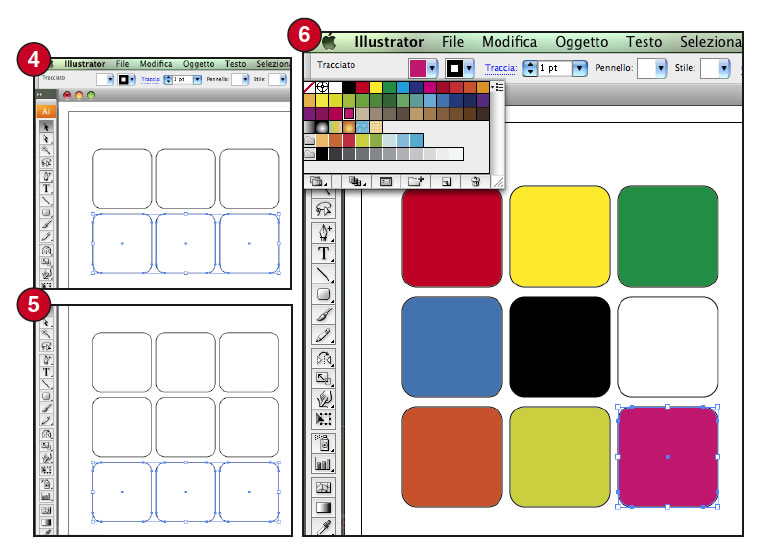Click the 1 pt stroke weight field in the colored-squares window
The width and height of the screenshot is (761, 558).
554,68
